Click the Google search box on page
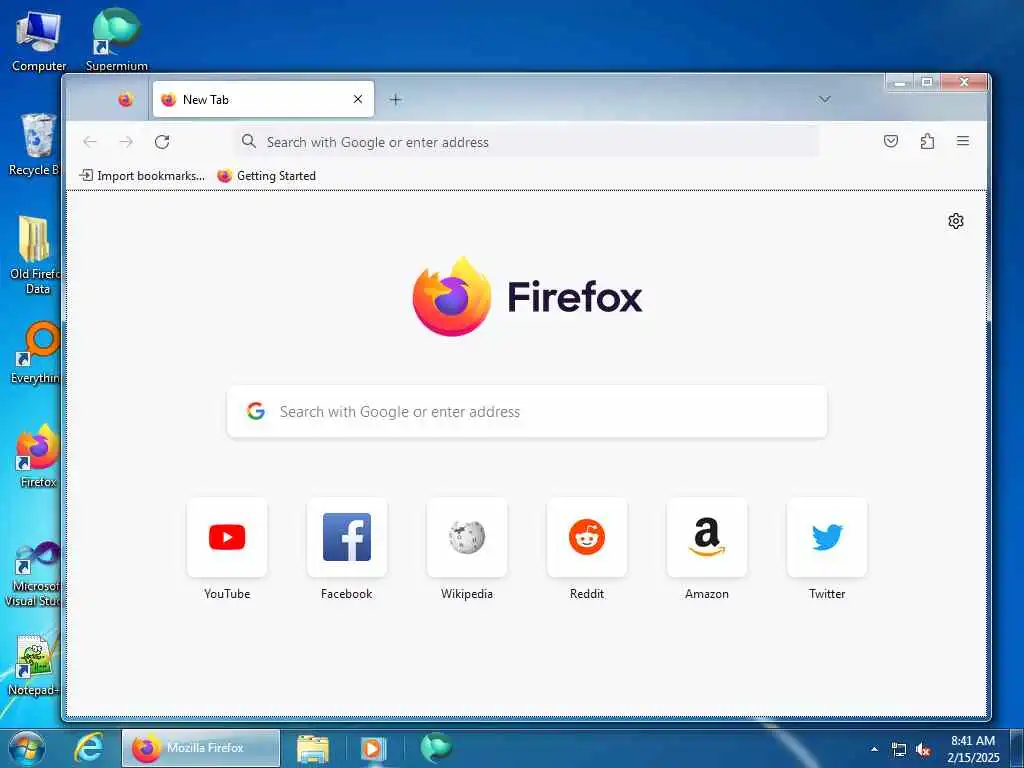 pos(527,411)
